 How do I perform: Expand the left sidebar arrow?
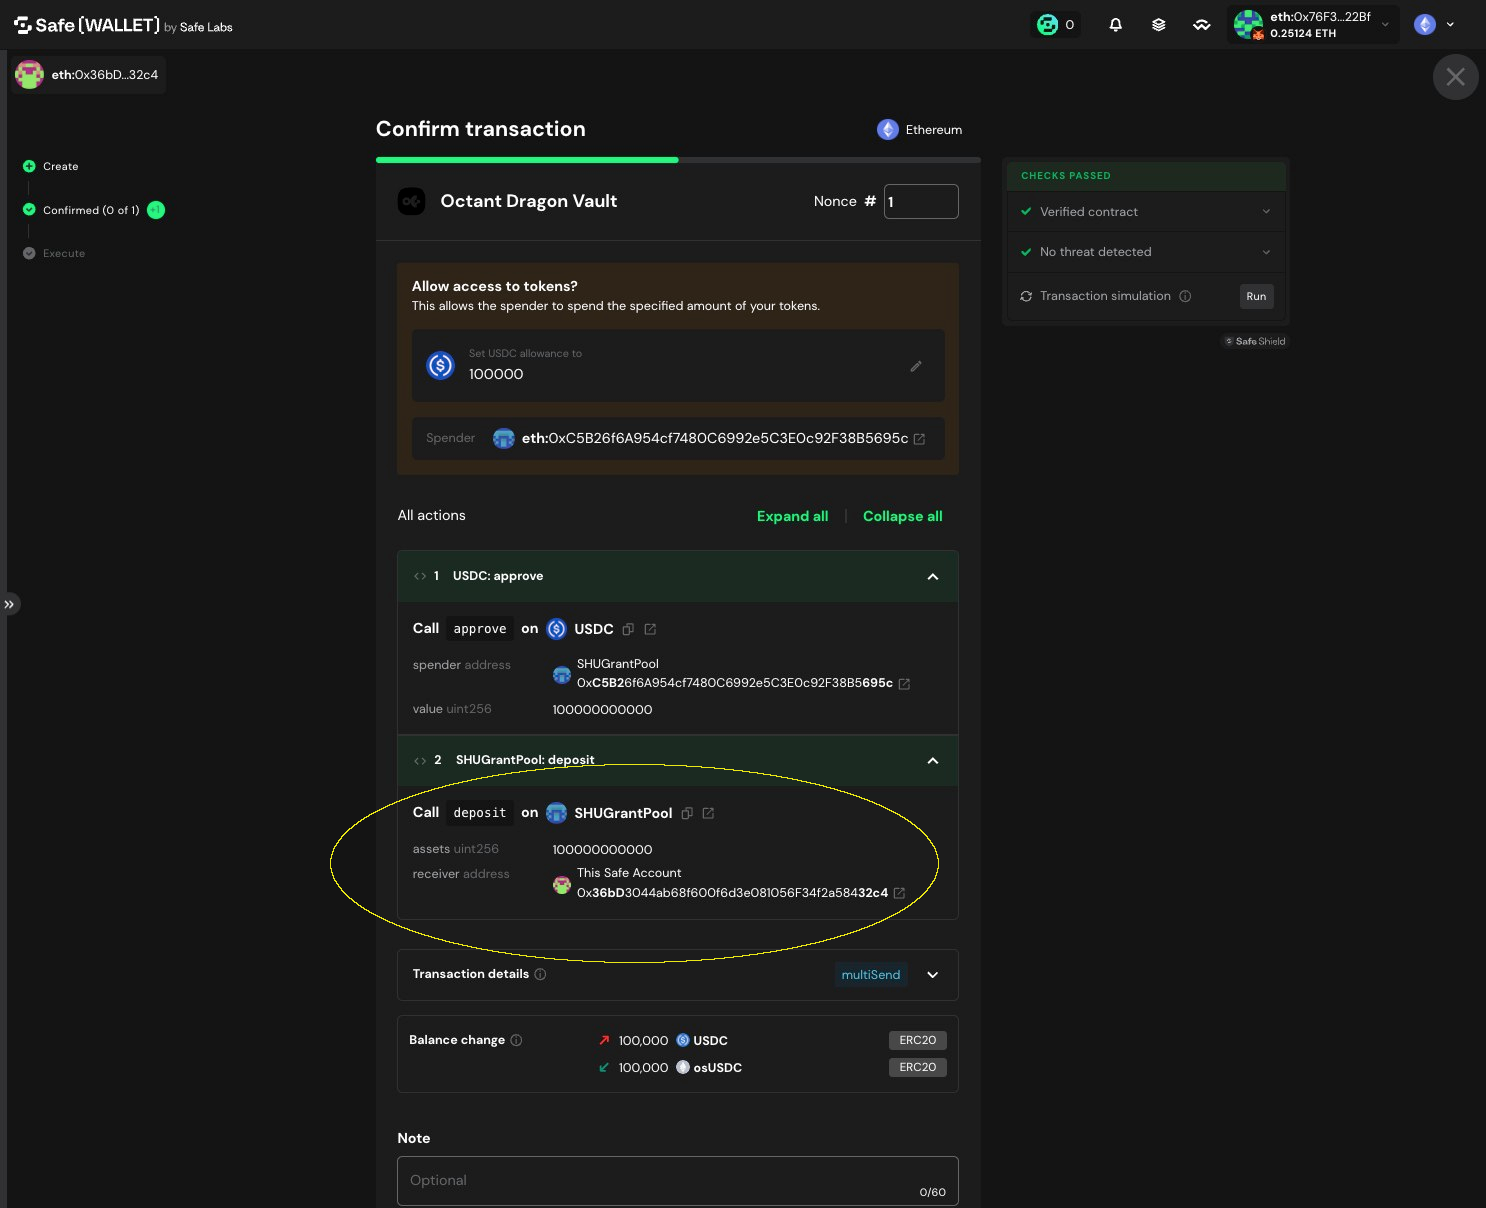(x=9, y=604)
